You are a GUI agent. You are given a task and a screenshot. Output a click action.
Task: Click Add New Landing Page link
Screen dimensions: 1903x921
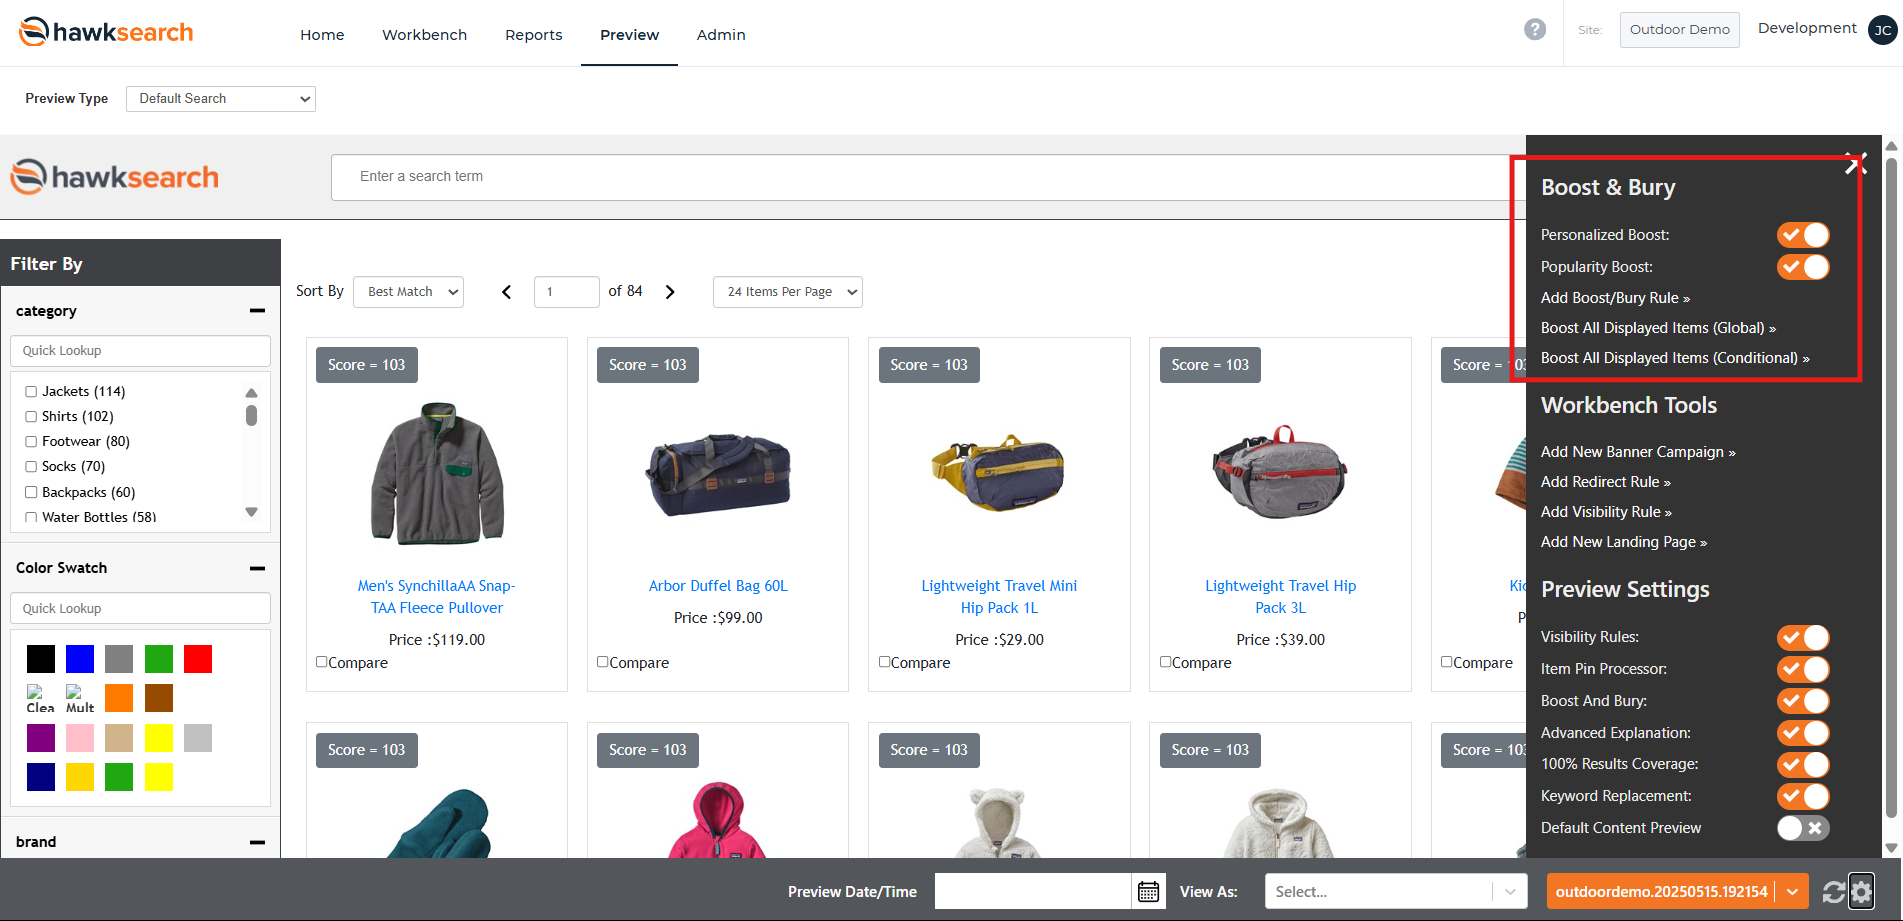[x=1624, y=542]
